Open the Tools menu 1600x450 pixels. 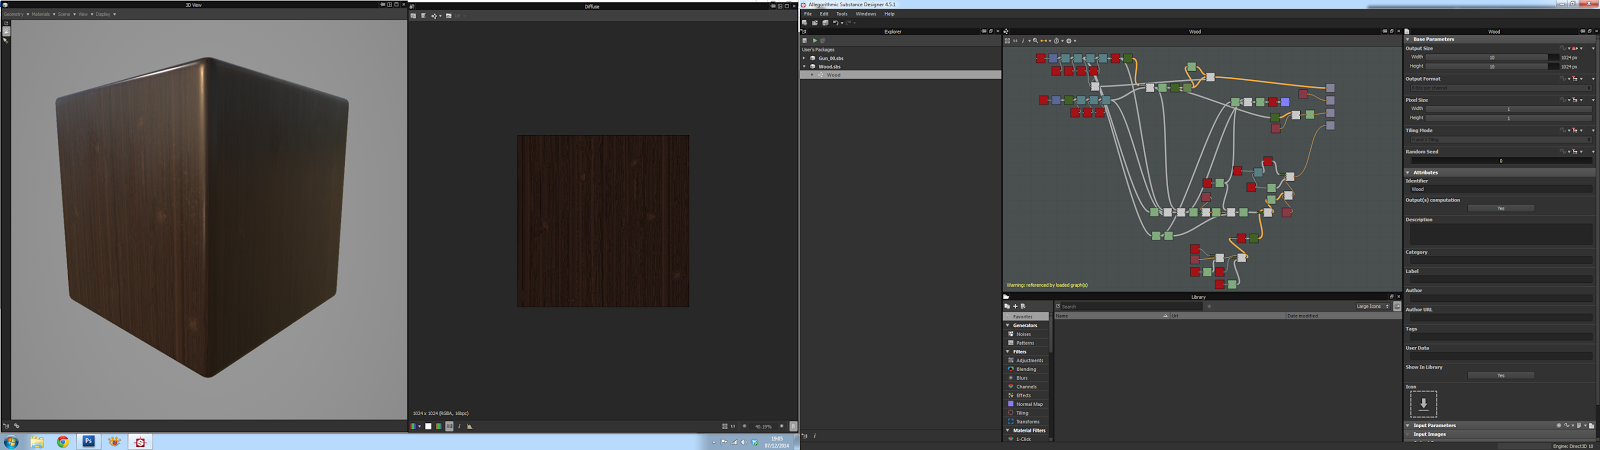(842, 14)
